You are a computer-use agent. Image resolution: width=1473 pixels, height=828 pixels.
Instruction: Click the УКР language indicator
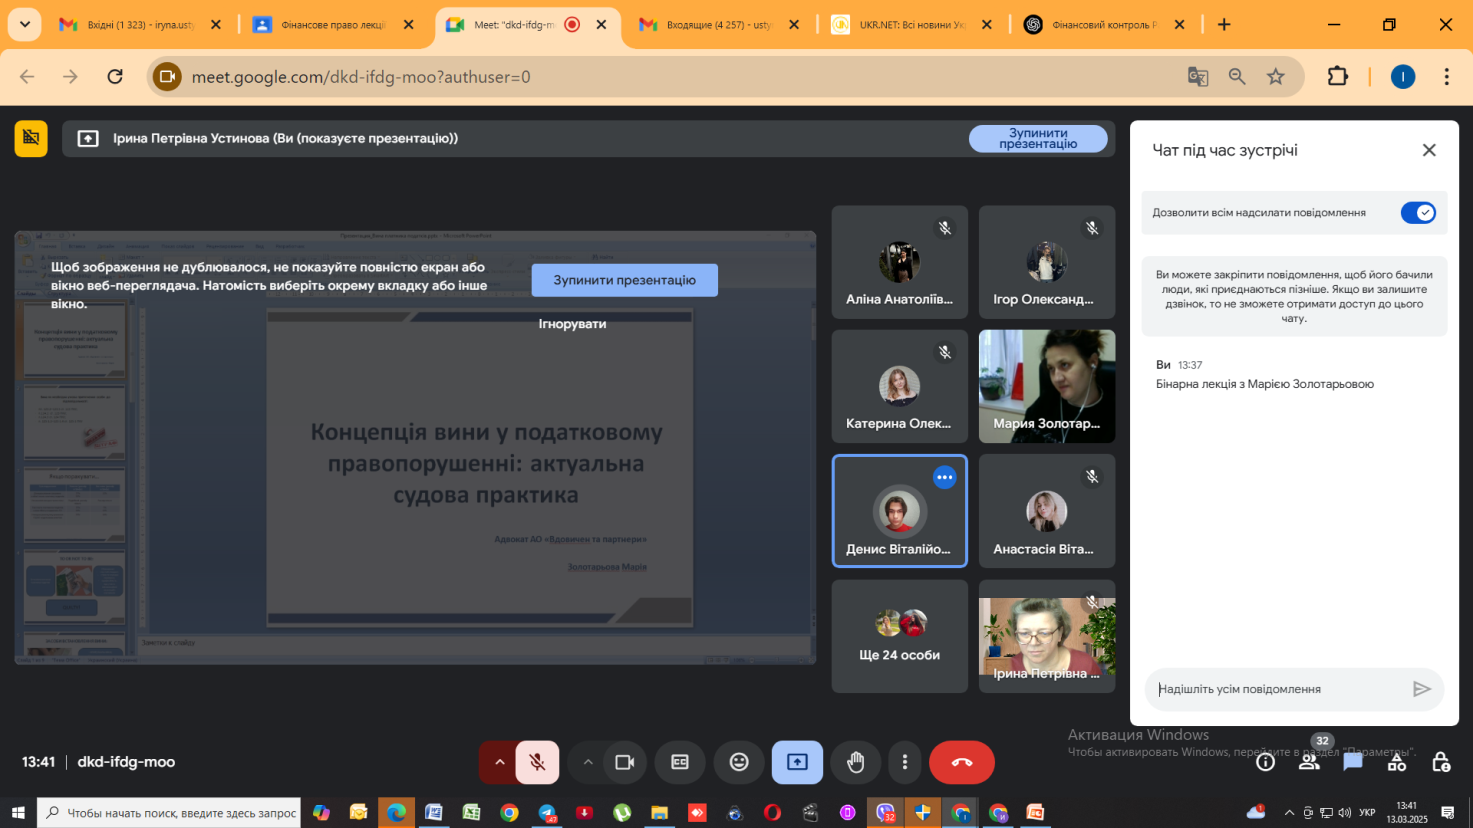[1367, 813]
